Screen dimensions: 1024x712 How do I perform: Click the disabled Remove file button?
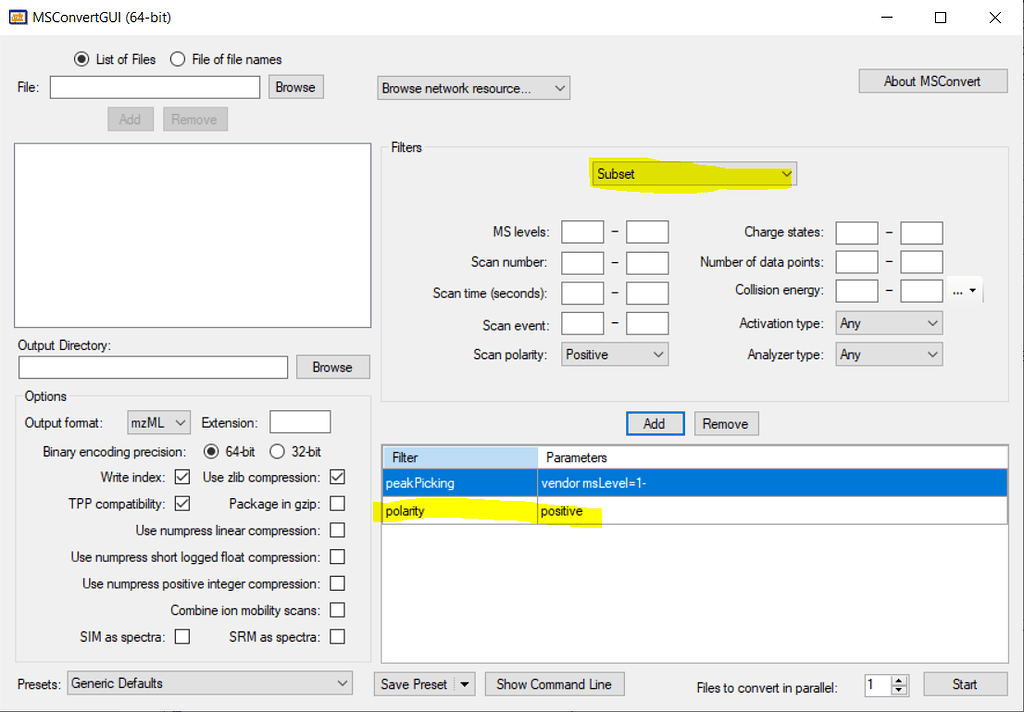click(195, 119)
